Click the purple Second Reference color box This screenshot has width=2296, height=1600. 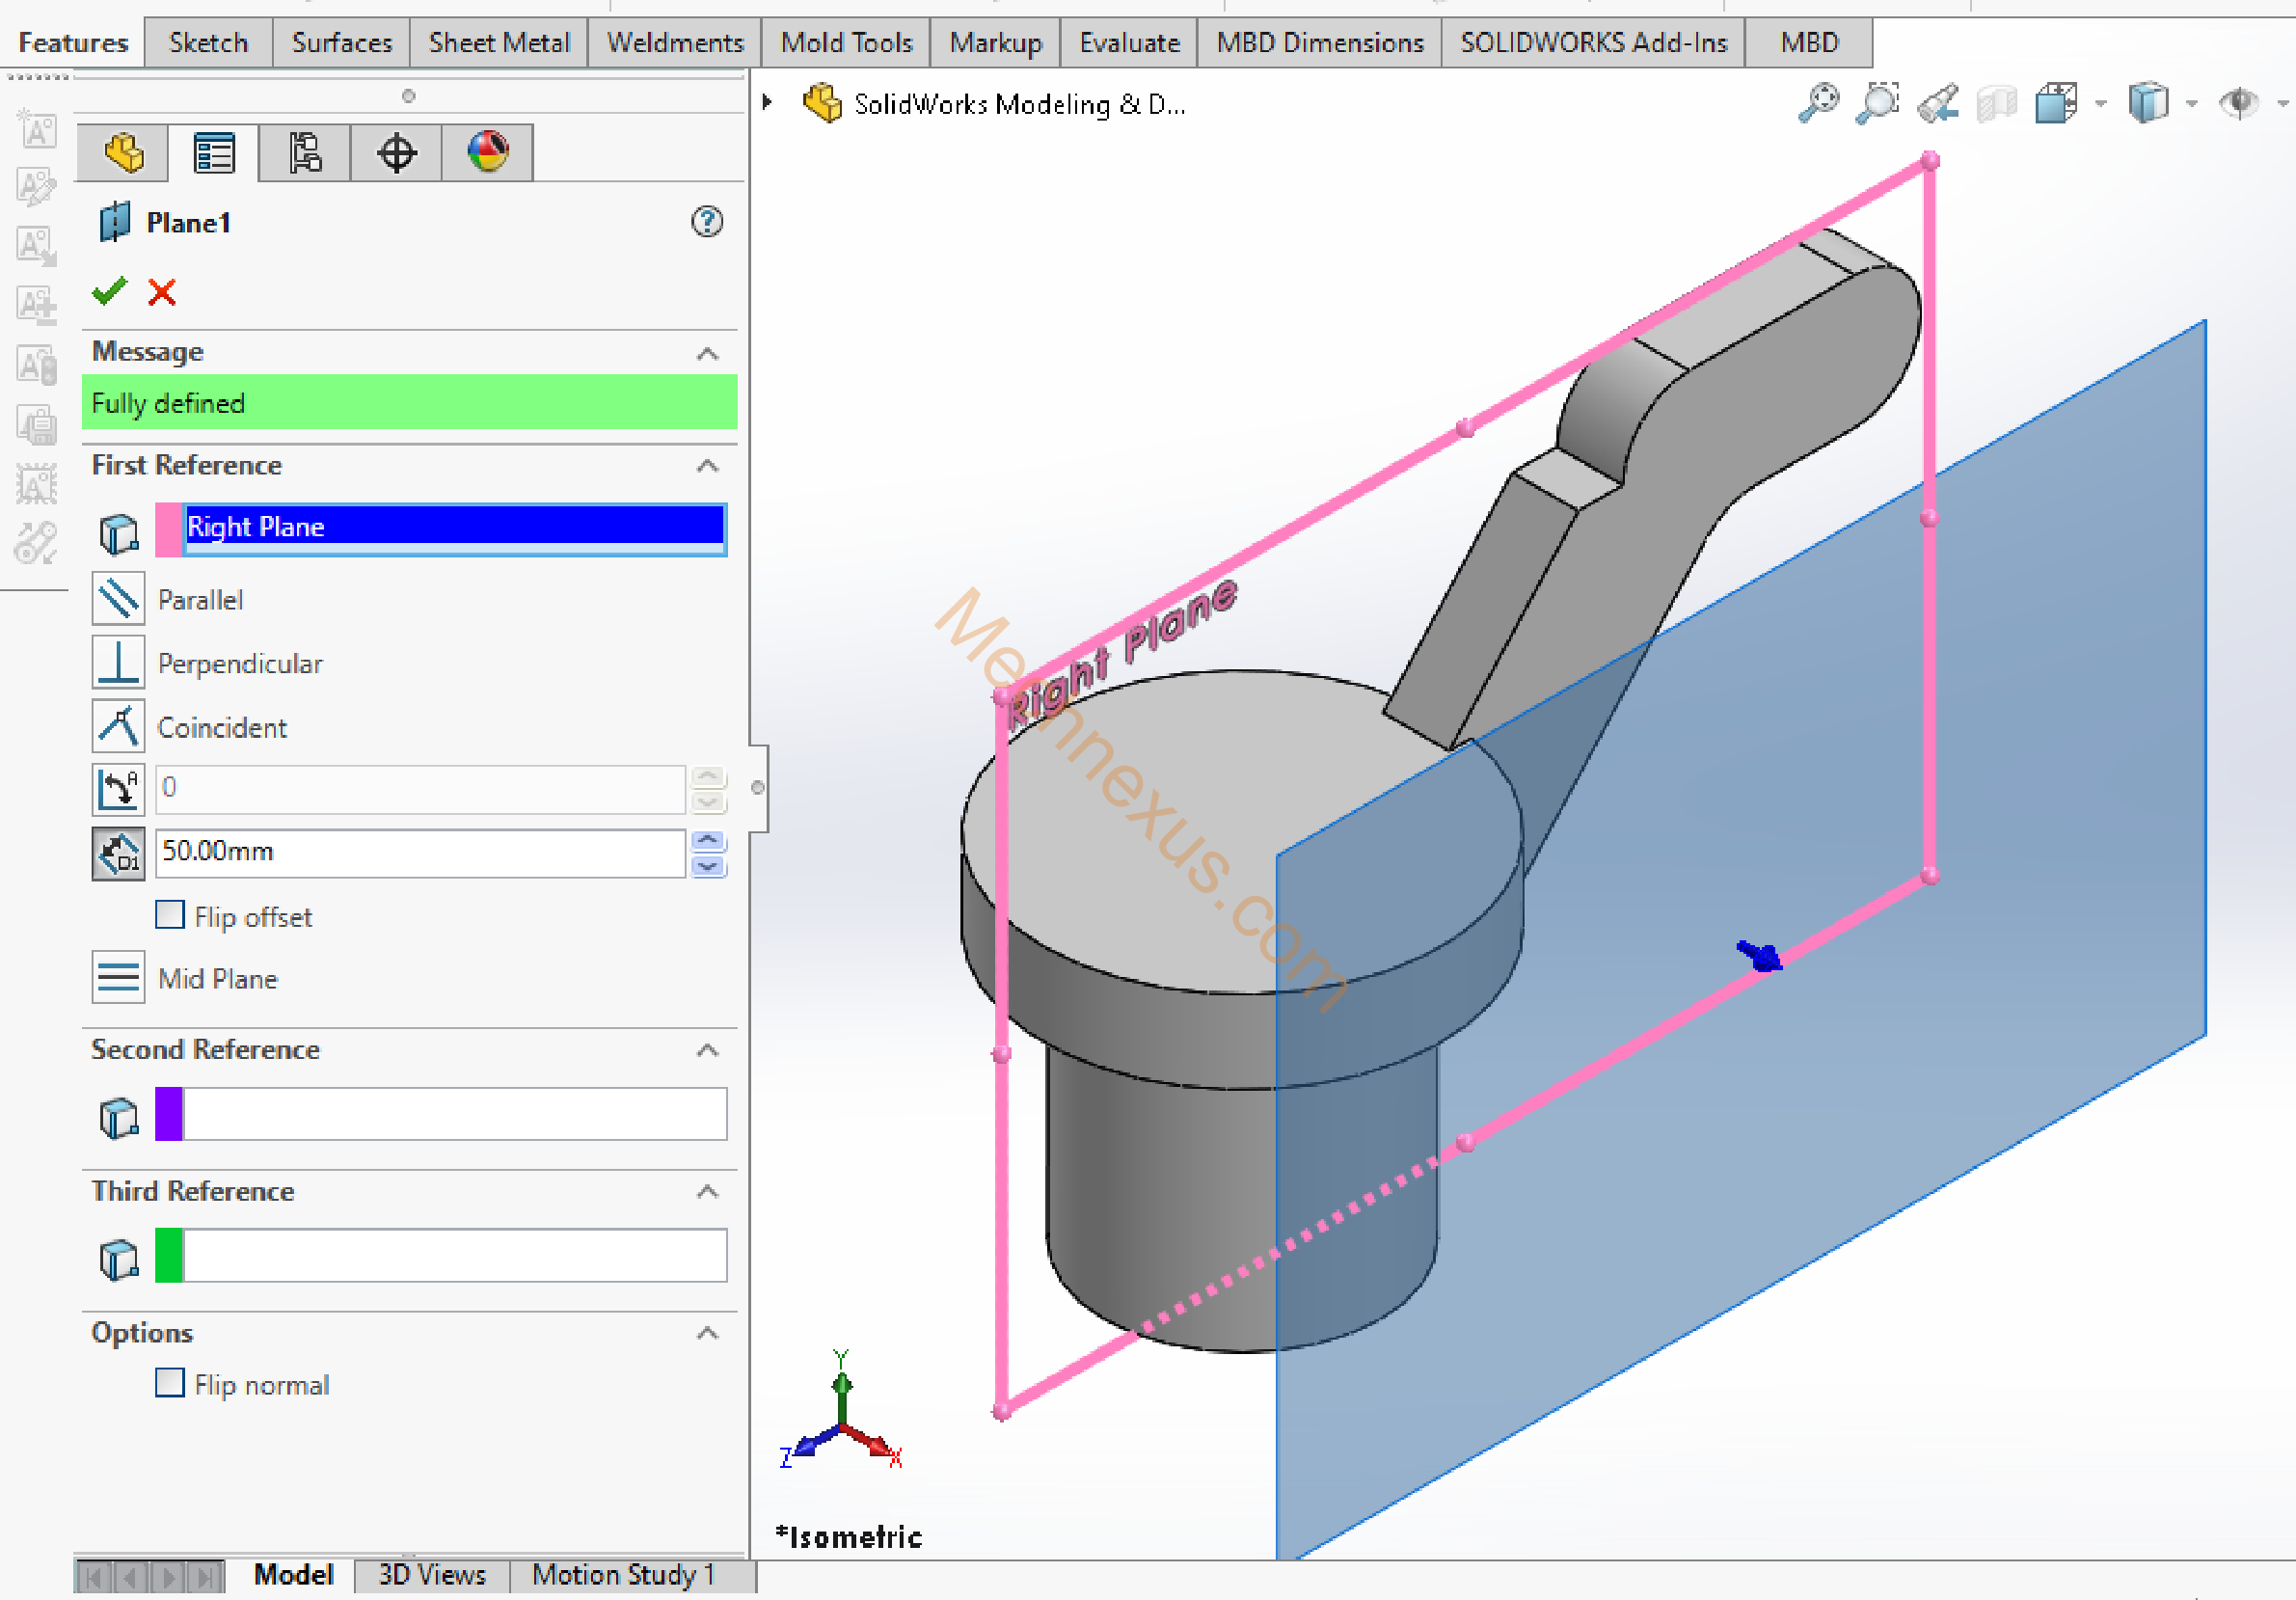pyautogui.click(x=169, y=1114)
